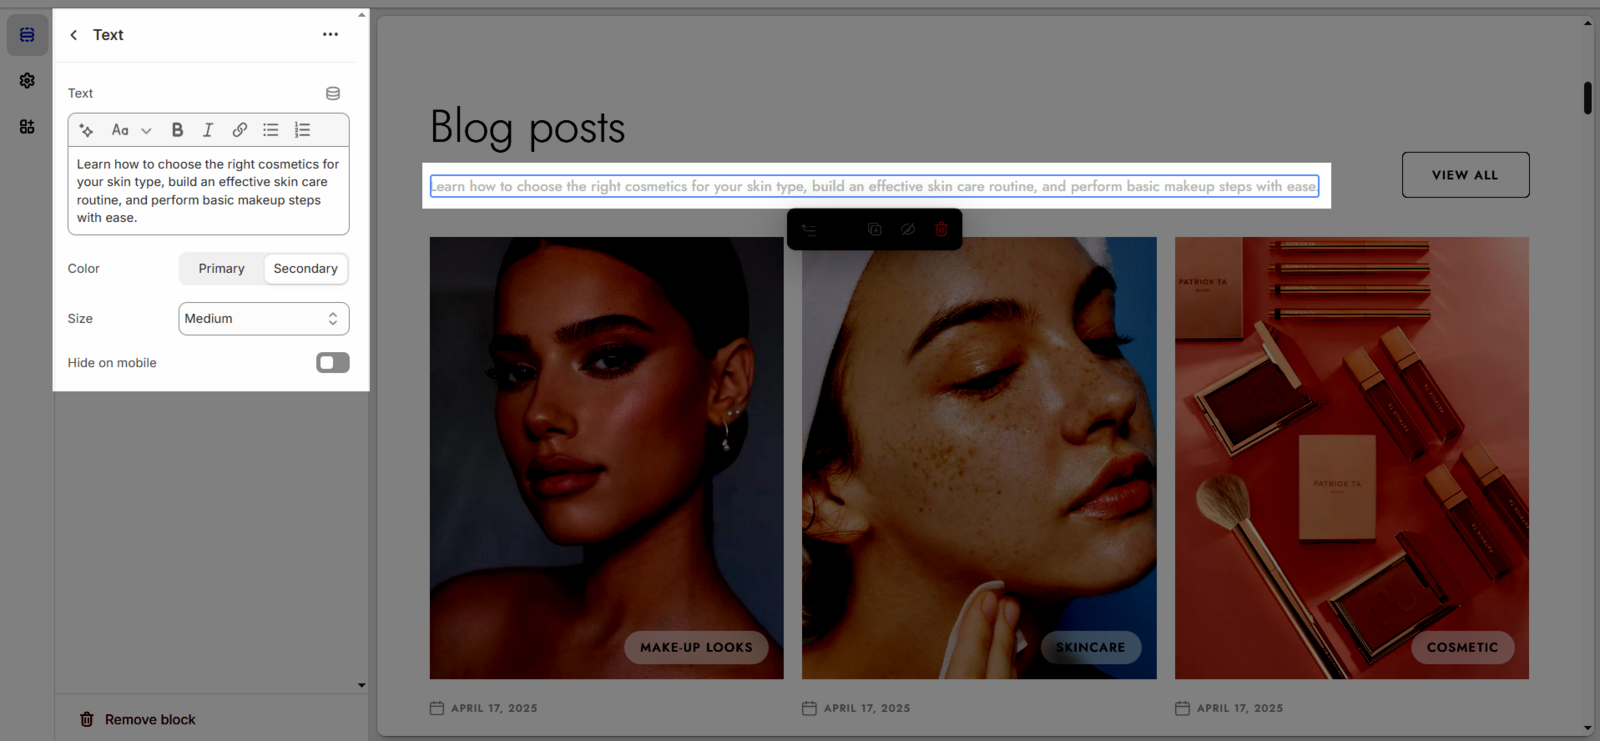Apply italic formatting to text
This screenshot has width=1600, height=741.
208,130
